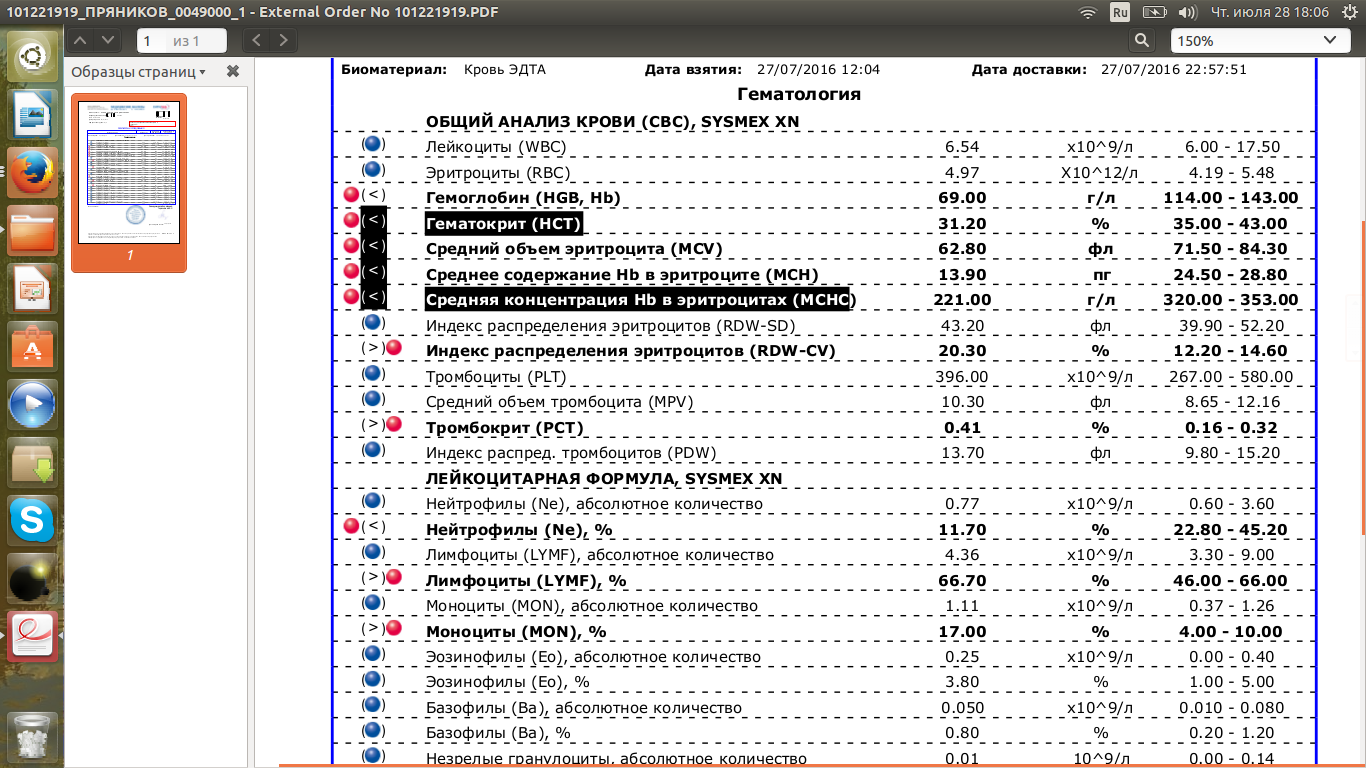Open Ubuntu Software Center from dock

[33, 346]
